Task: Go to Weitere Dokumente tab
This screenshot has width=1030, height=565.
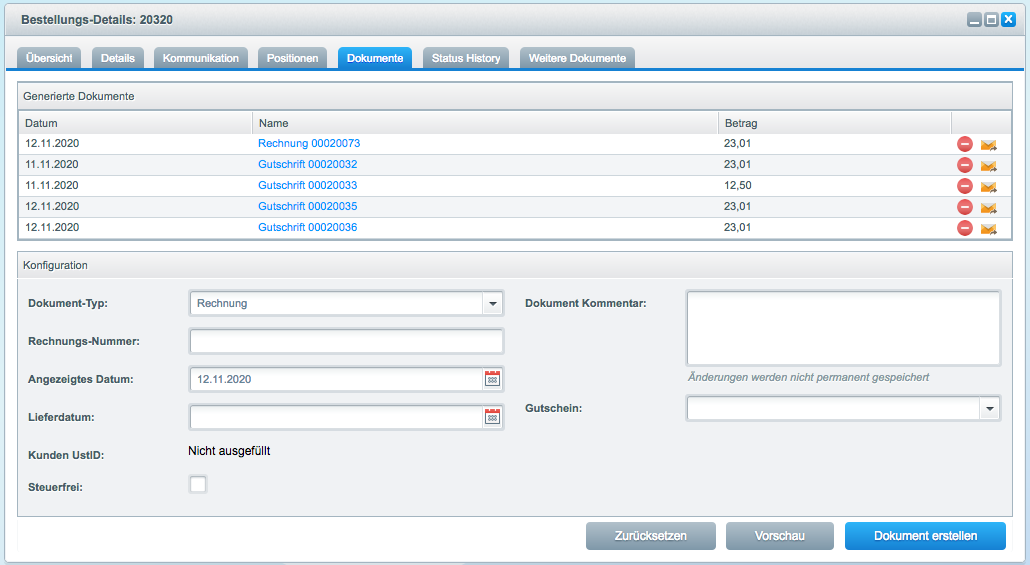Action: pos(577,58)
